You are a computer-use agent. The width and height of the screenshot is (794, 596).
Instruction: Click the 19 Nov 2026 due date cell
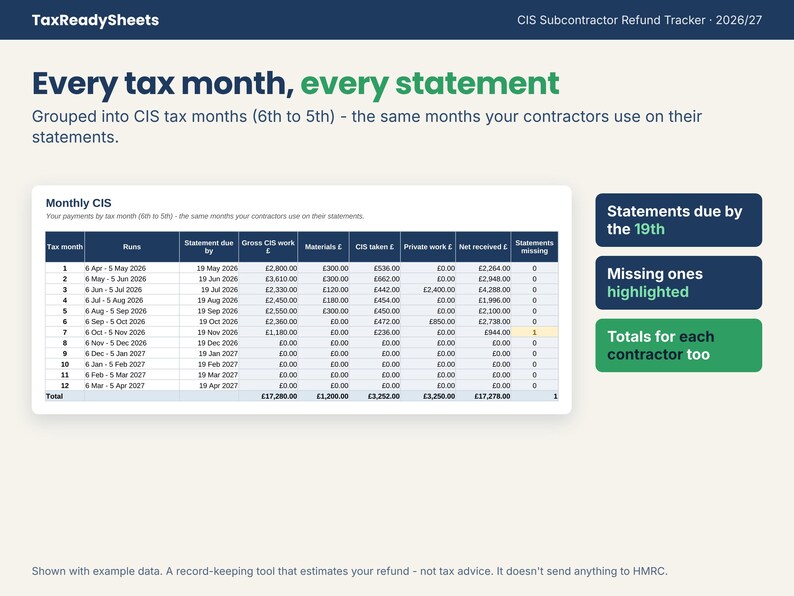pos(209,332)
